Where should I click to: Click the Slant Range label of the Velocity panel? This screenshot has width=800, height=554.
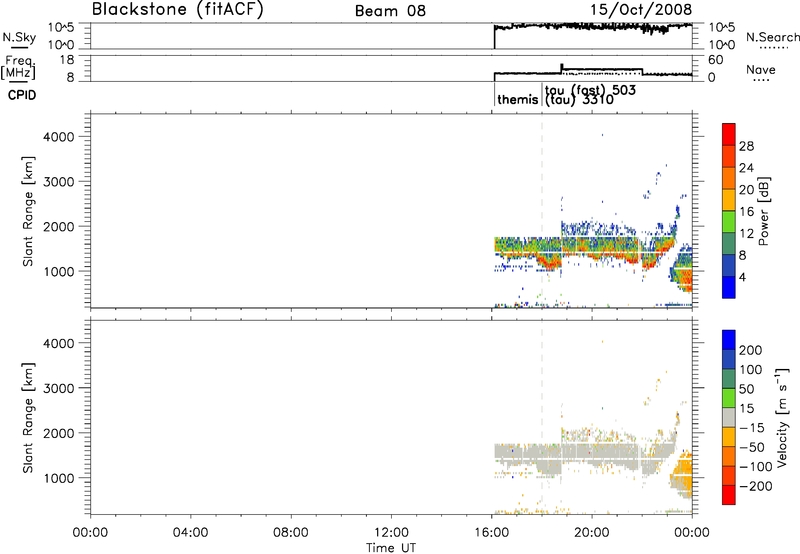tap(28, 417)
